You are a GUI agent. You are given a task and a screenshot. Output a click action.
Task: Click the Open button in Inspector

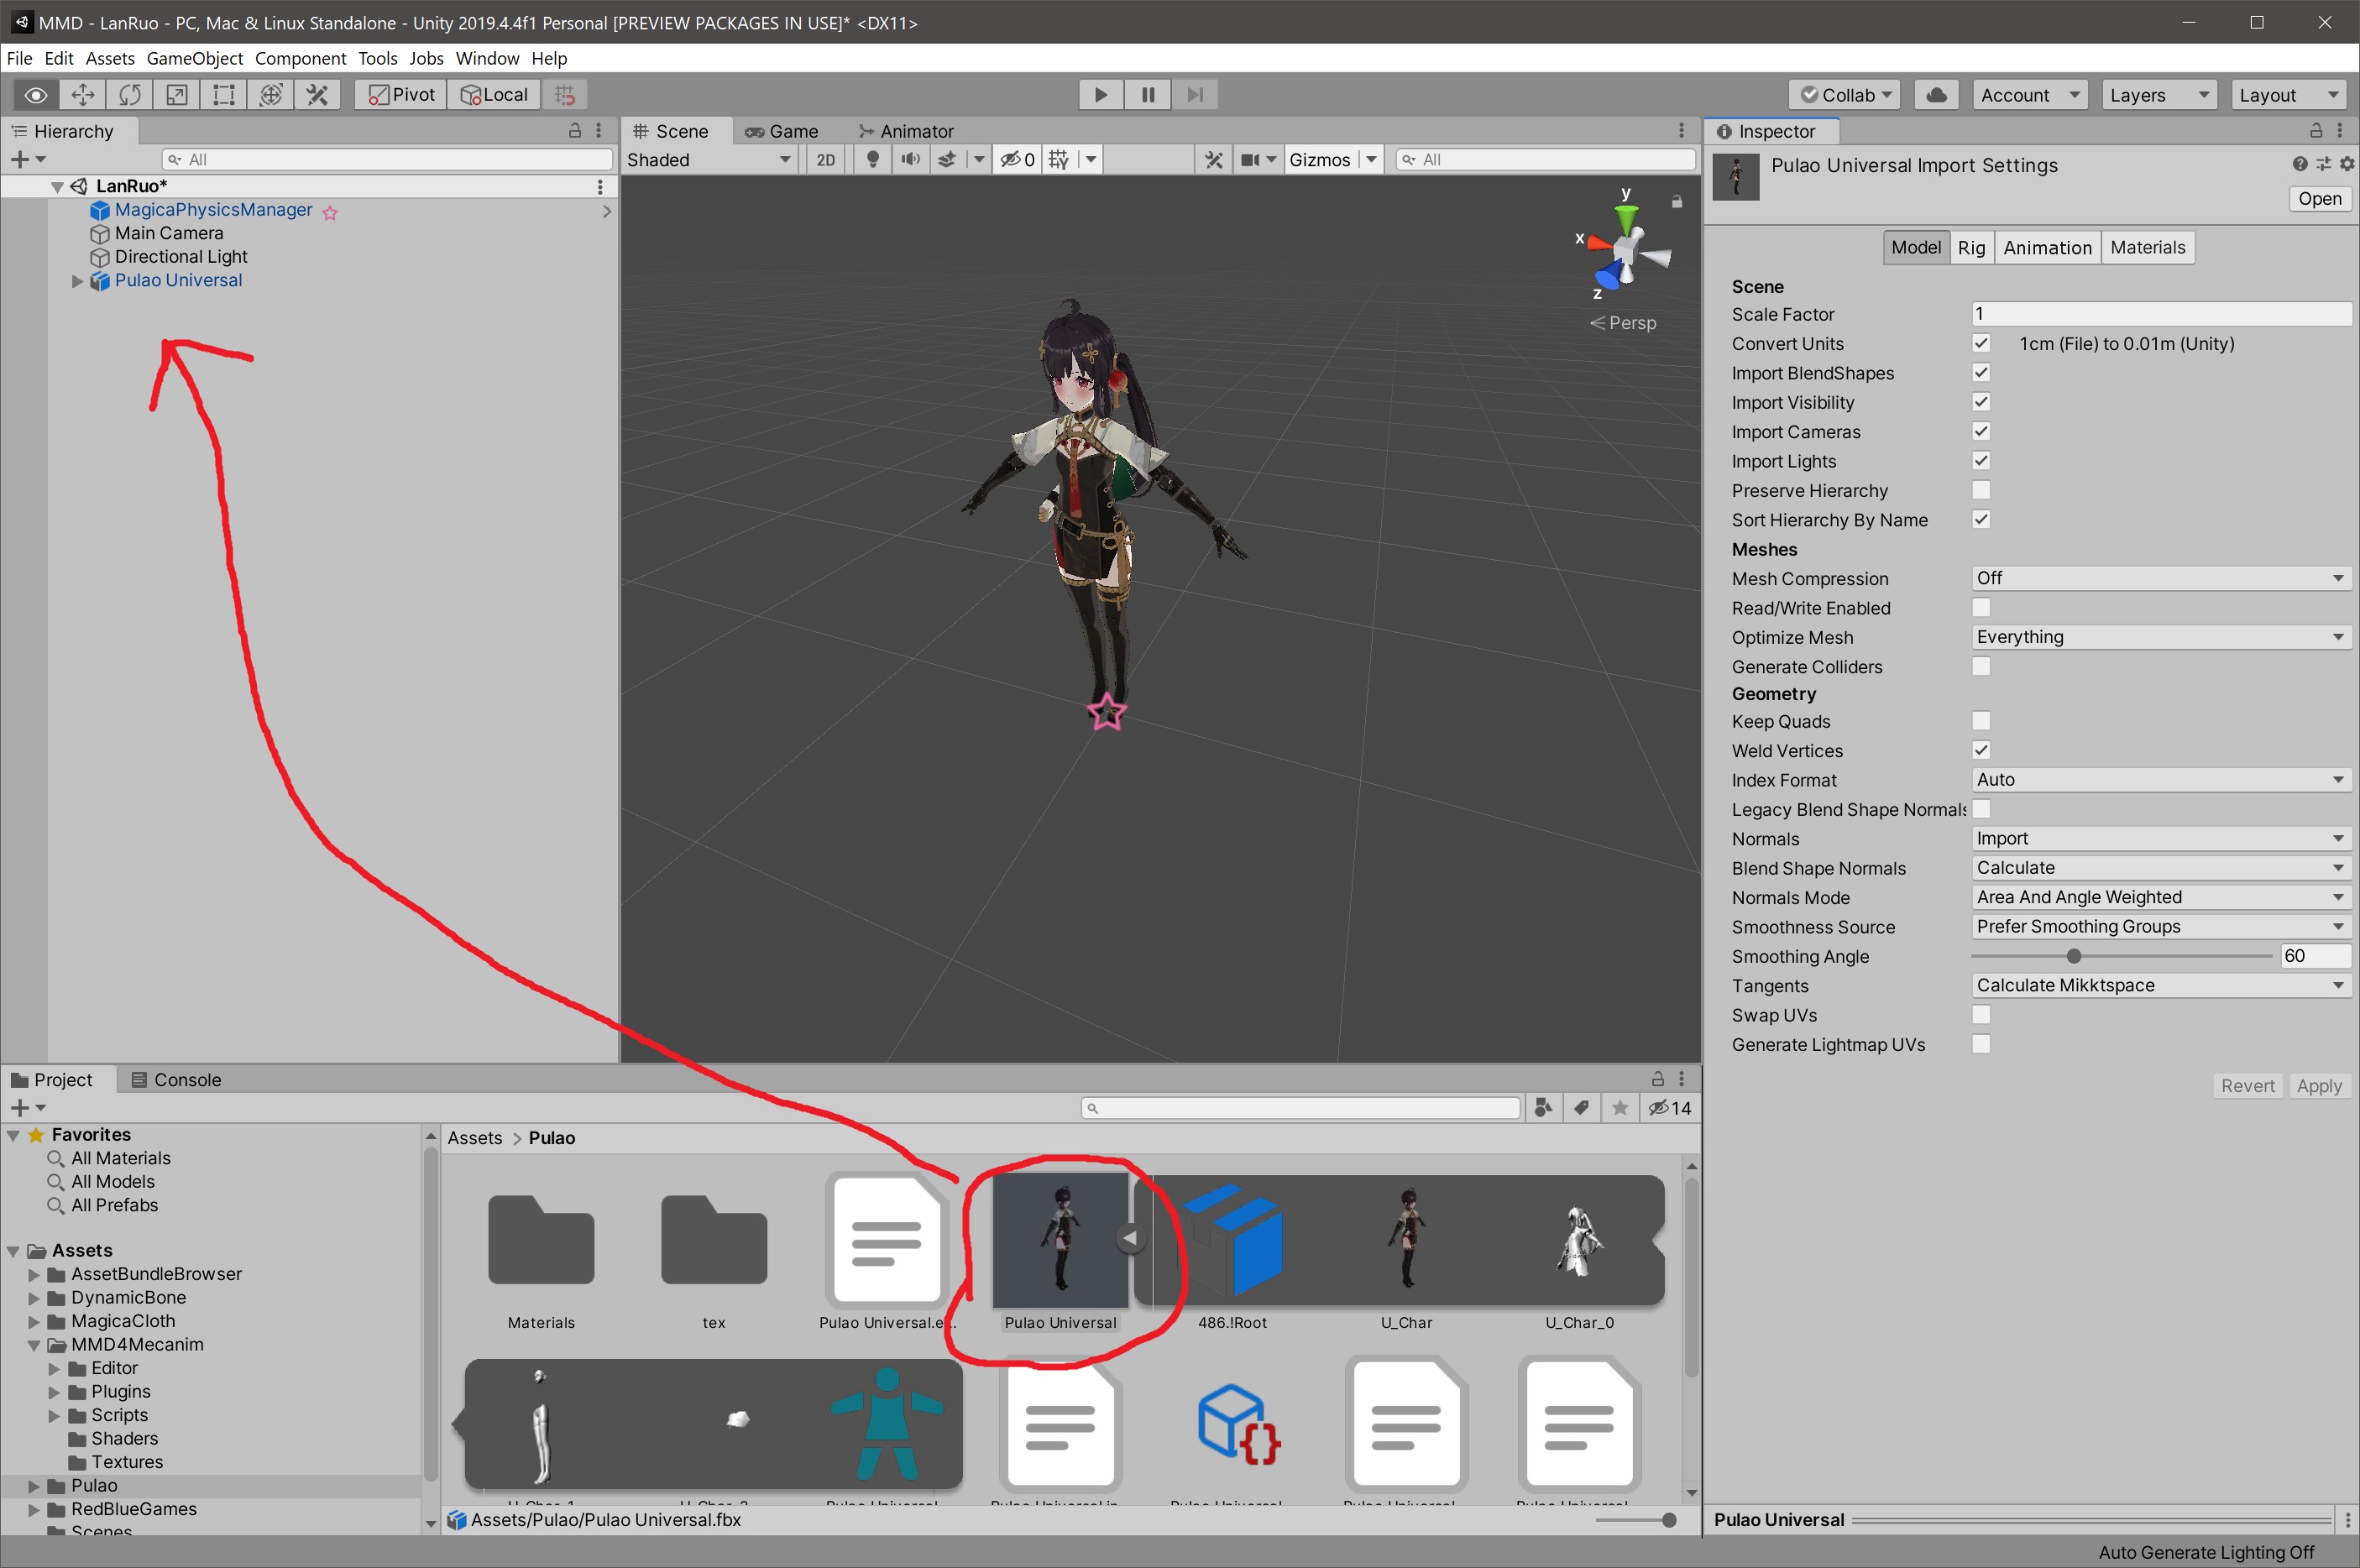click(x=2318, y=198)
